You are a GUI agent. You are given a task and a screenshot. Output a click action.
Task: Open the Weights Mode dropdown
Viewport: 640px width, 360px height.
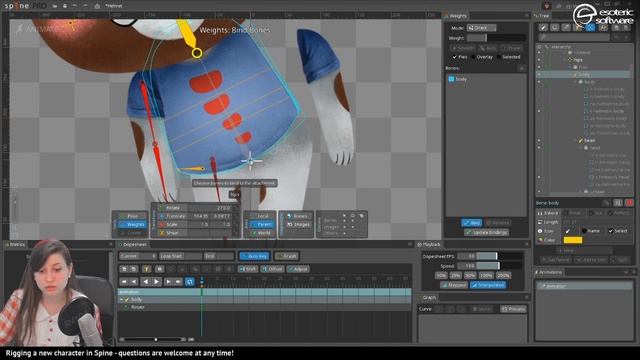tap(482, 28)
